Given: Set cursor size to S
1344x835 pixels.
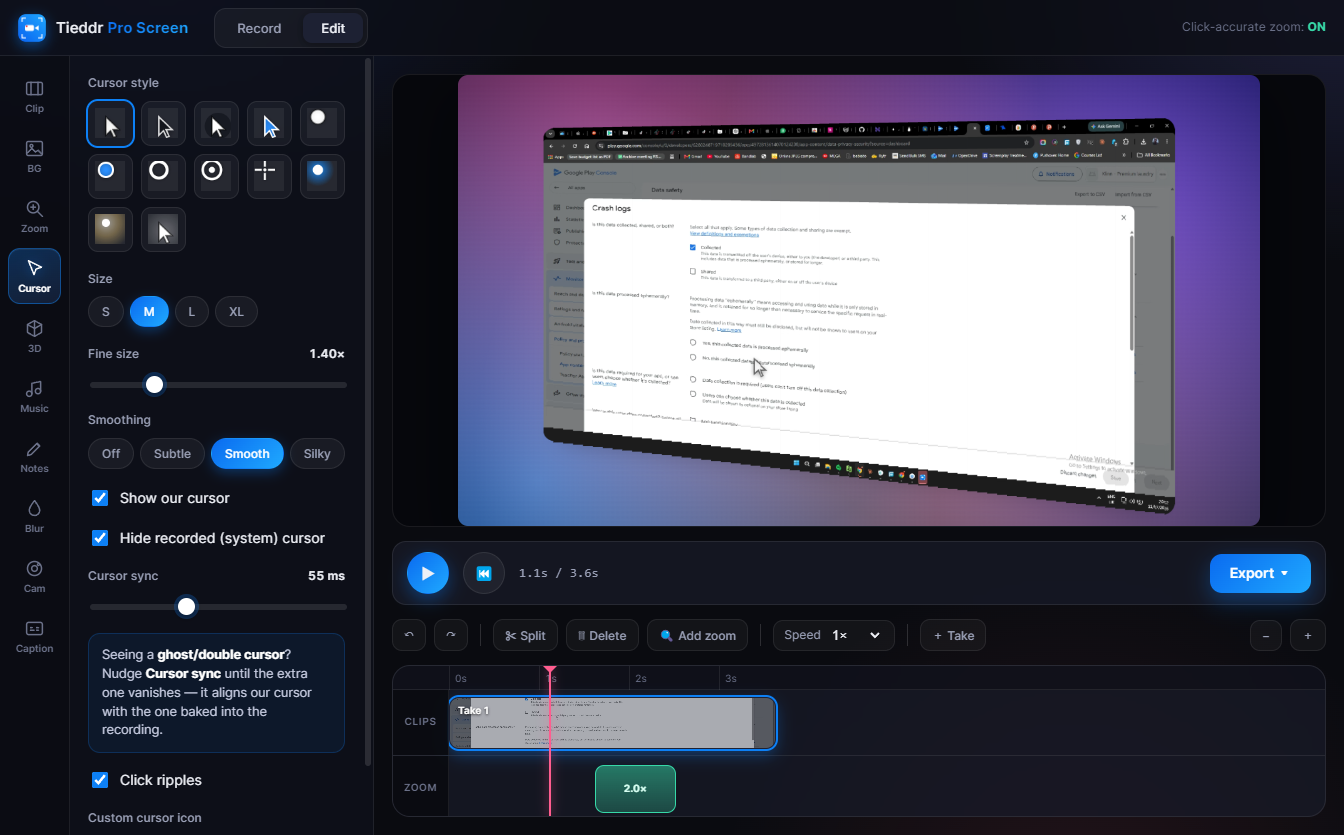Looking at the screenshot, I should click(105, 312).
